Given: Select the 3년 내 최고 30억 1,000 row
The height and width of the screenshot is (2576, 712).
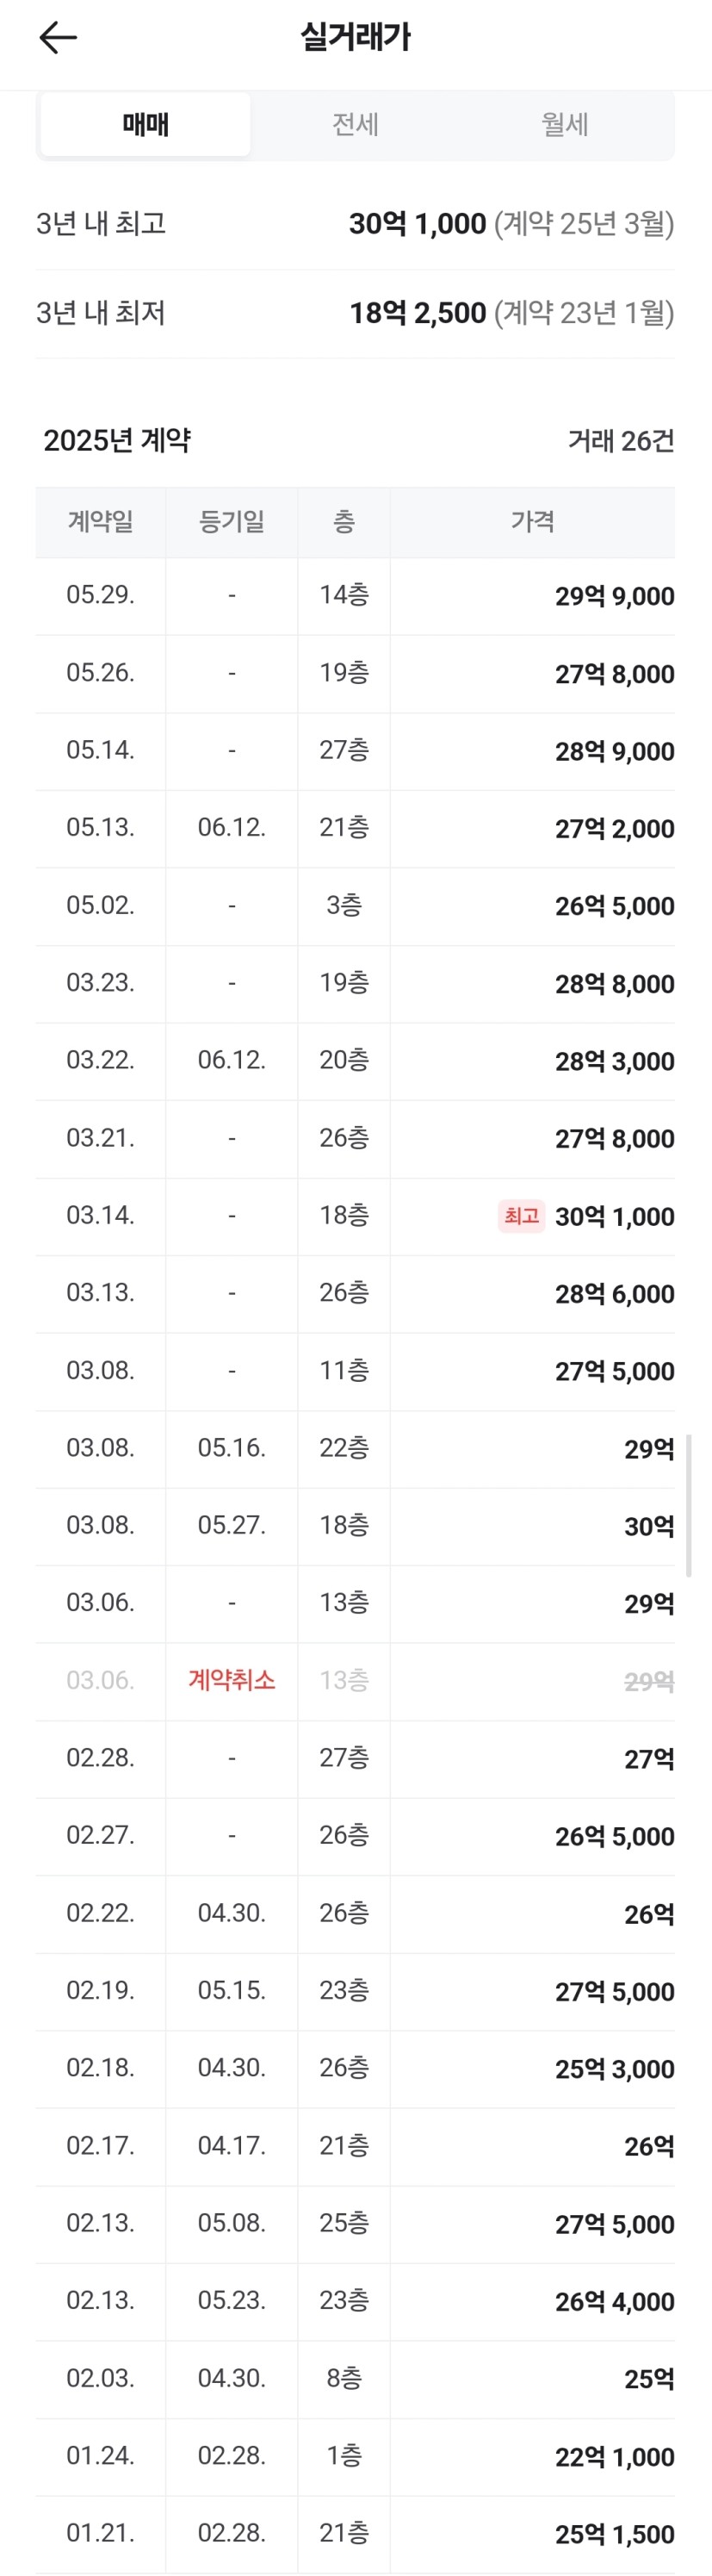Looking at the screenshot, I should pyautogui.click(x=355, y=223).
